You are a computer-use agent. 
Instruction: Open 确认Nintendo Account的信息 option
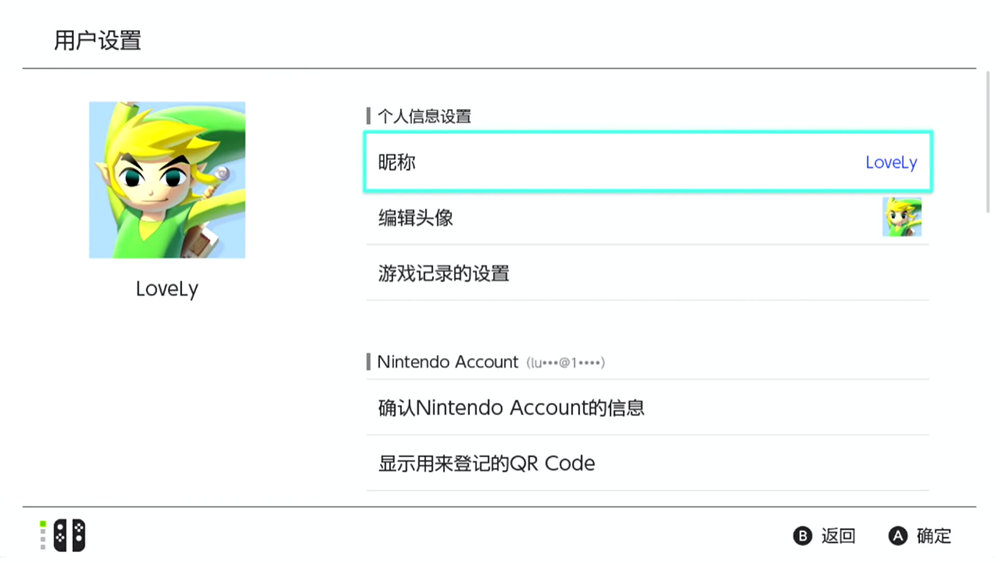[x=647, y=407]
